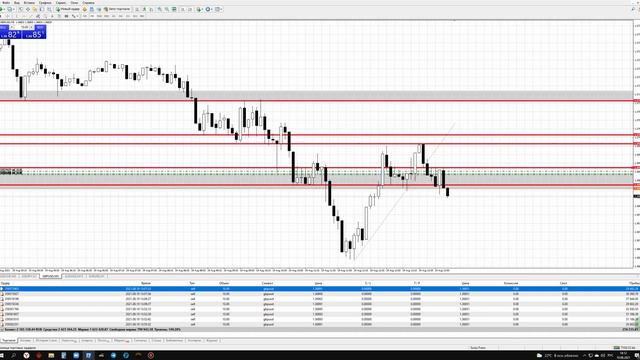This screenshot has height=360, width=640.
Task: Toggle the Авто-торговля button
Action: click(x=117, y=9)
